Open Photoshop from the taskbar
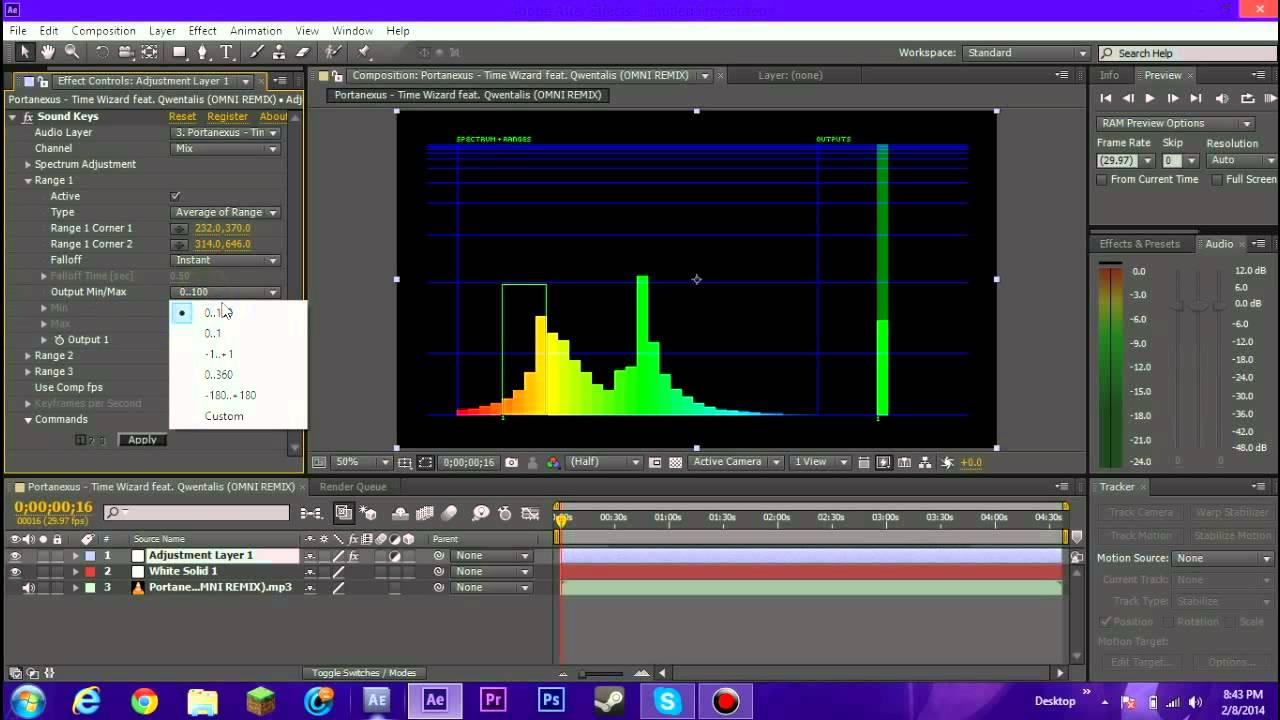Viewport: 1280px width, 720px height. click(x=550, y=701)
